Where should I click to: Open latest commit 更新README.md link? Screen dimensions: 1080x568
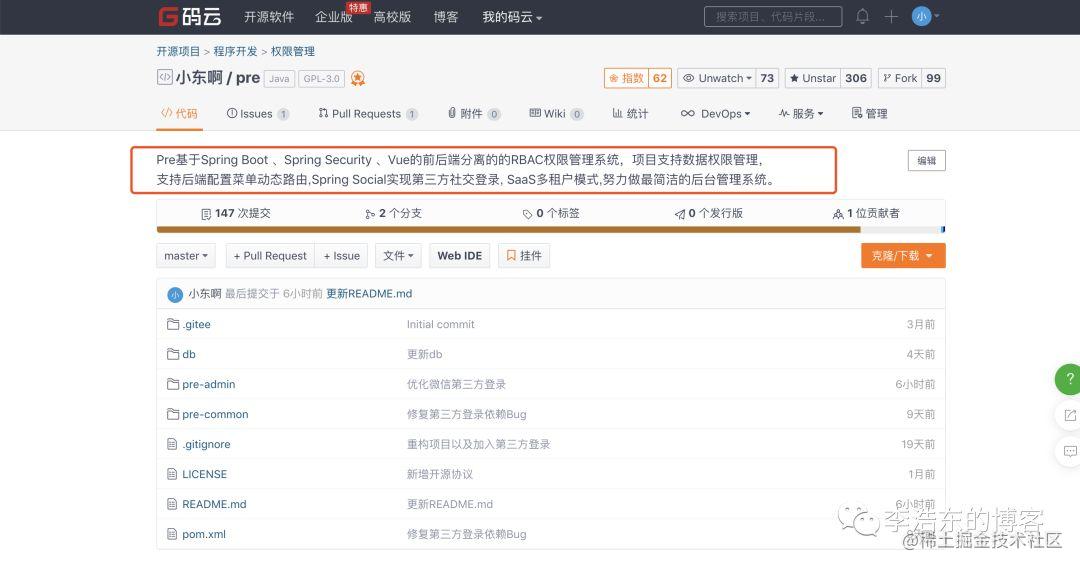click(369, 293)
